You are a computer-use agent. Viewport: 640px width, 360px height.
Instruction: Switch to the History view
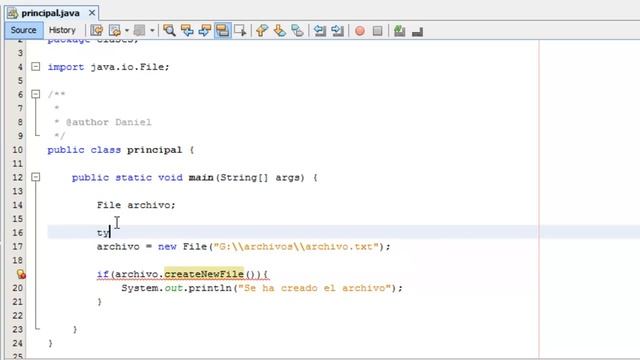click(62, 30)
